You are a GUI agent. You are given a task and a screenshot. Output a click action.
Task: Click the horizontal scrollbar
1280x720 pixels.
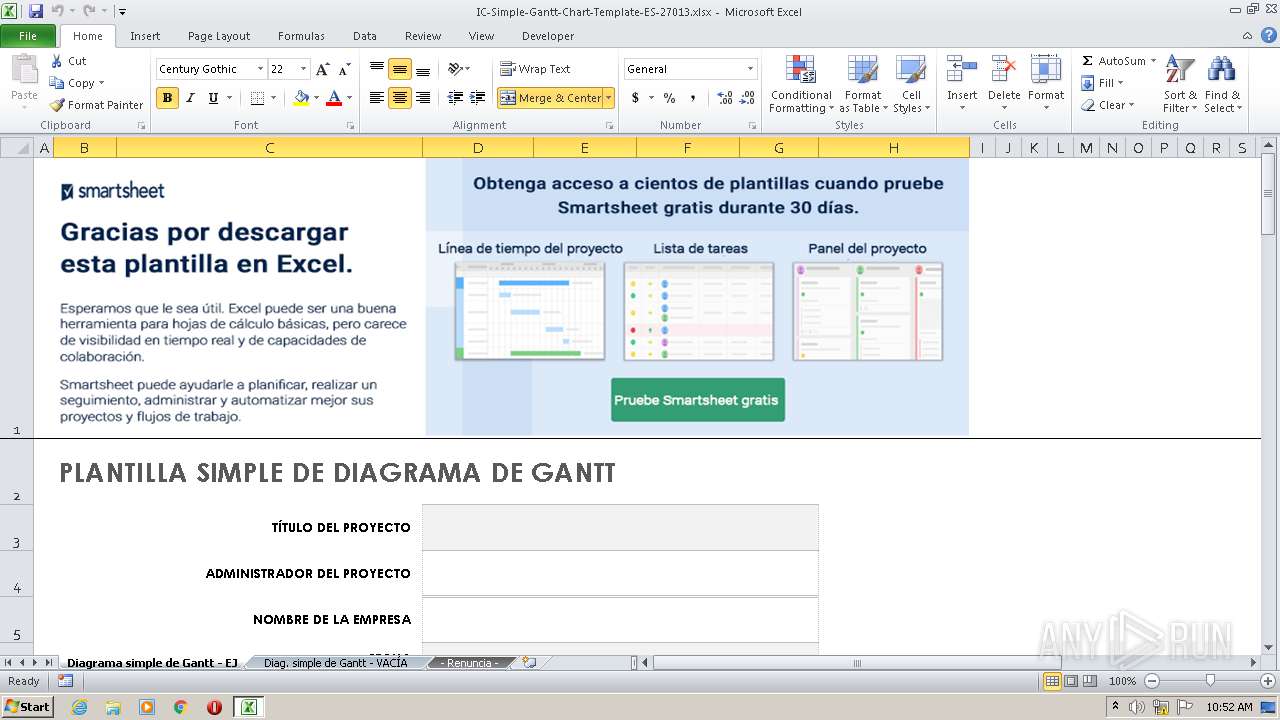click(856, 663)
